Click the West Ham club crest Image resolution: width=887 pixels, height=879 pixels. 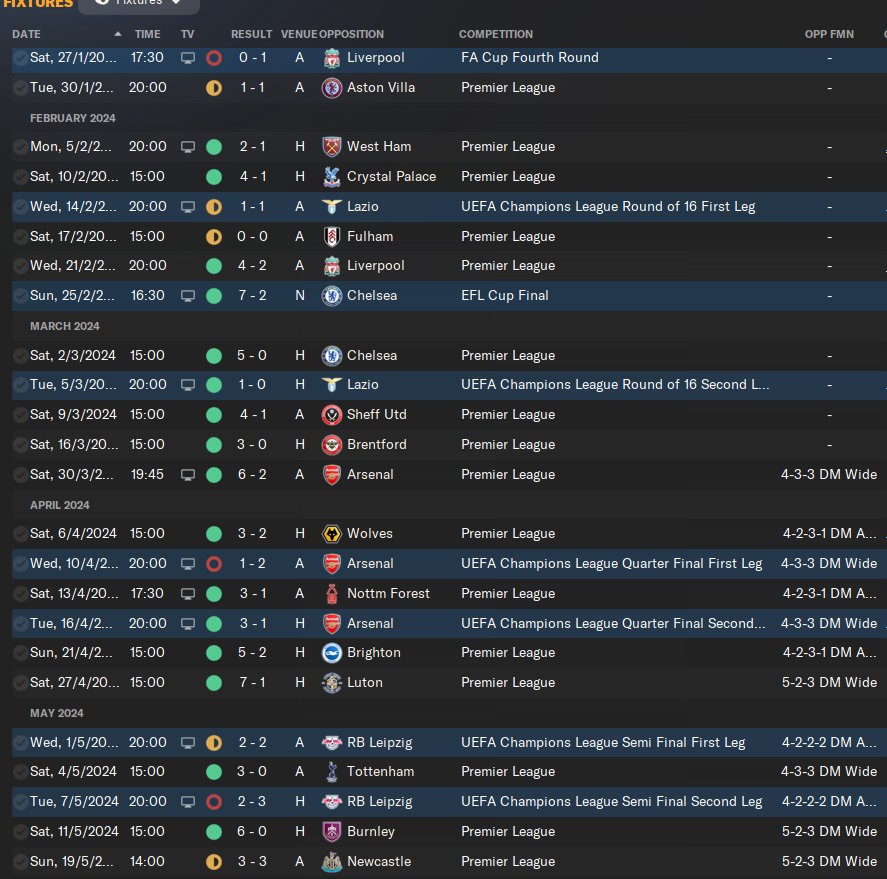332,146
